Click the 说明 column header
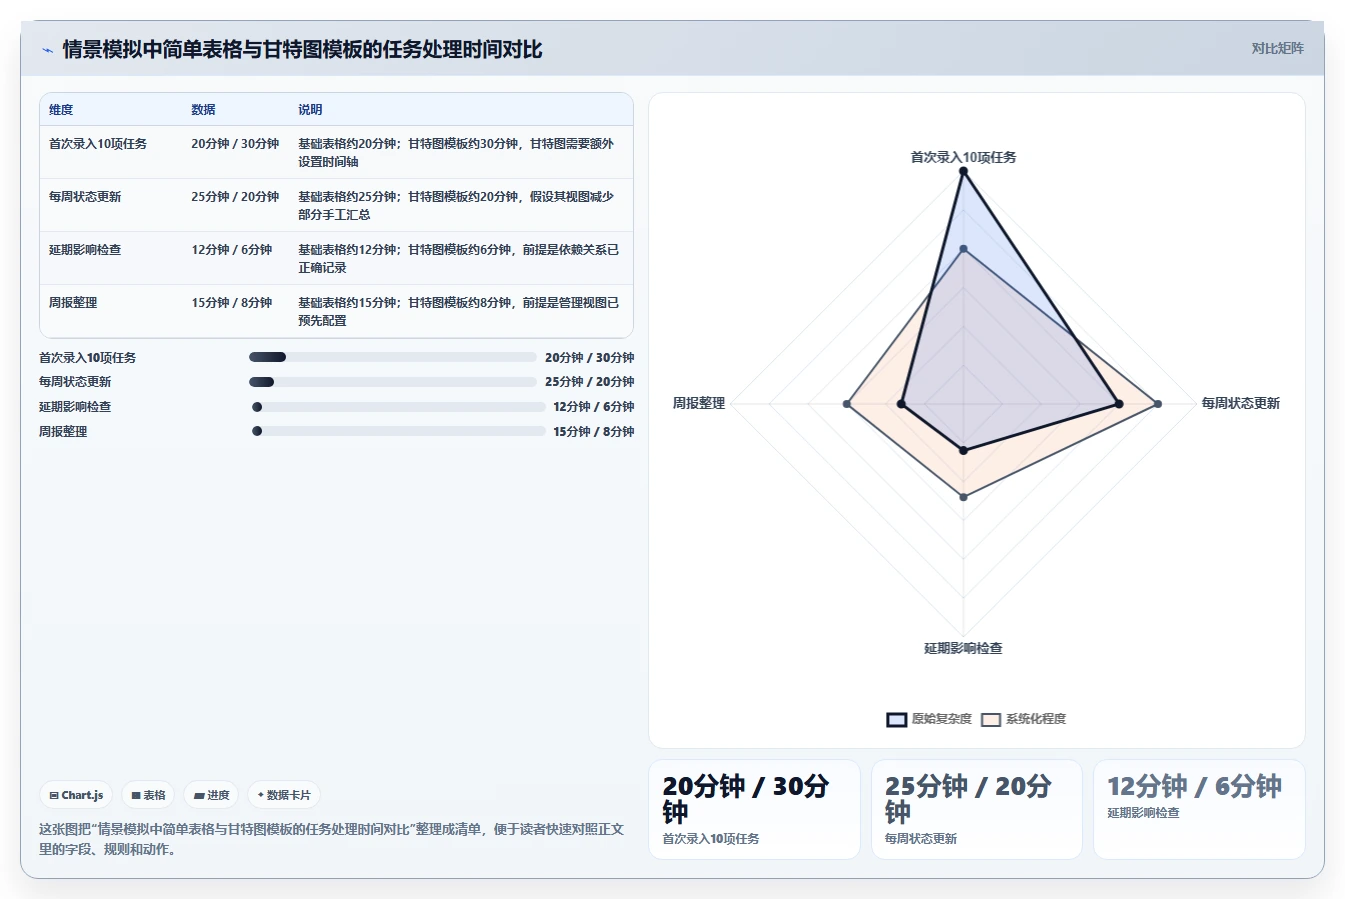This screenshot has height=899, width=1345. point(310,110)
